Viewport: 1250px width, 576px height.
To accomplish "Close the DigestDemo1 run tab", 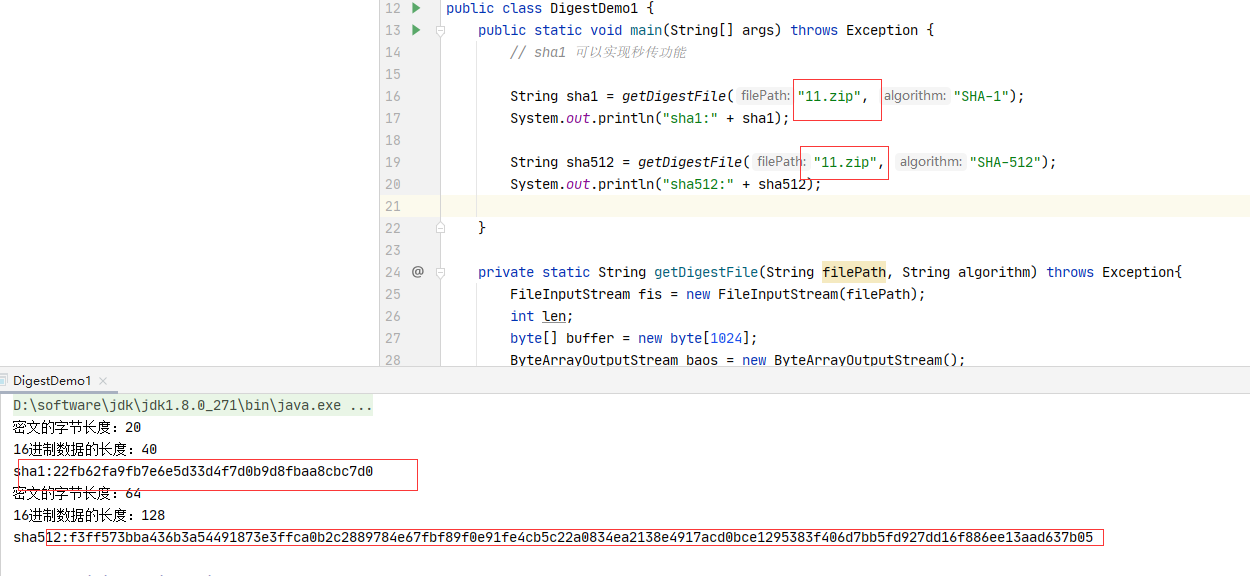I will pyautogui.click(x=103, y=381).
